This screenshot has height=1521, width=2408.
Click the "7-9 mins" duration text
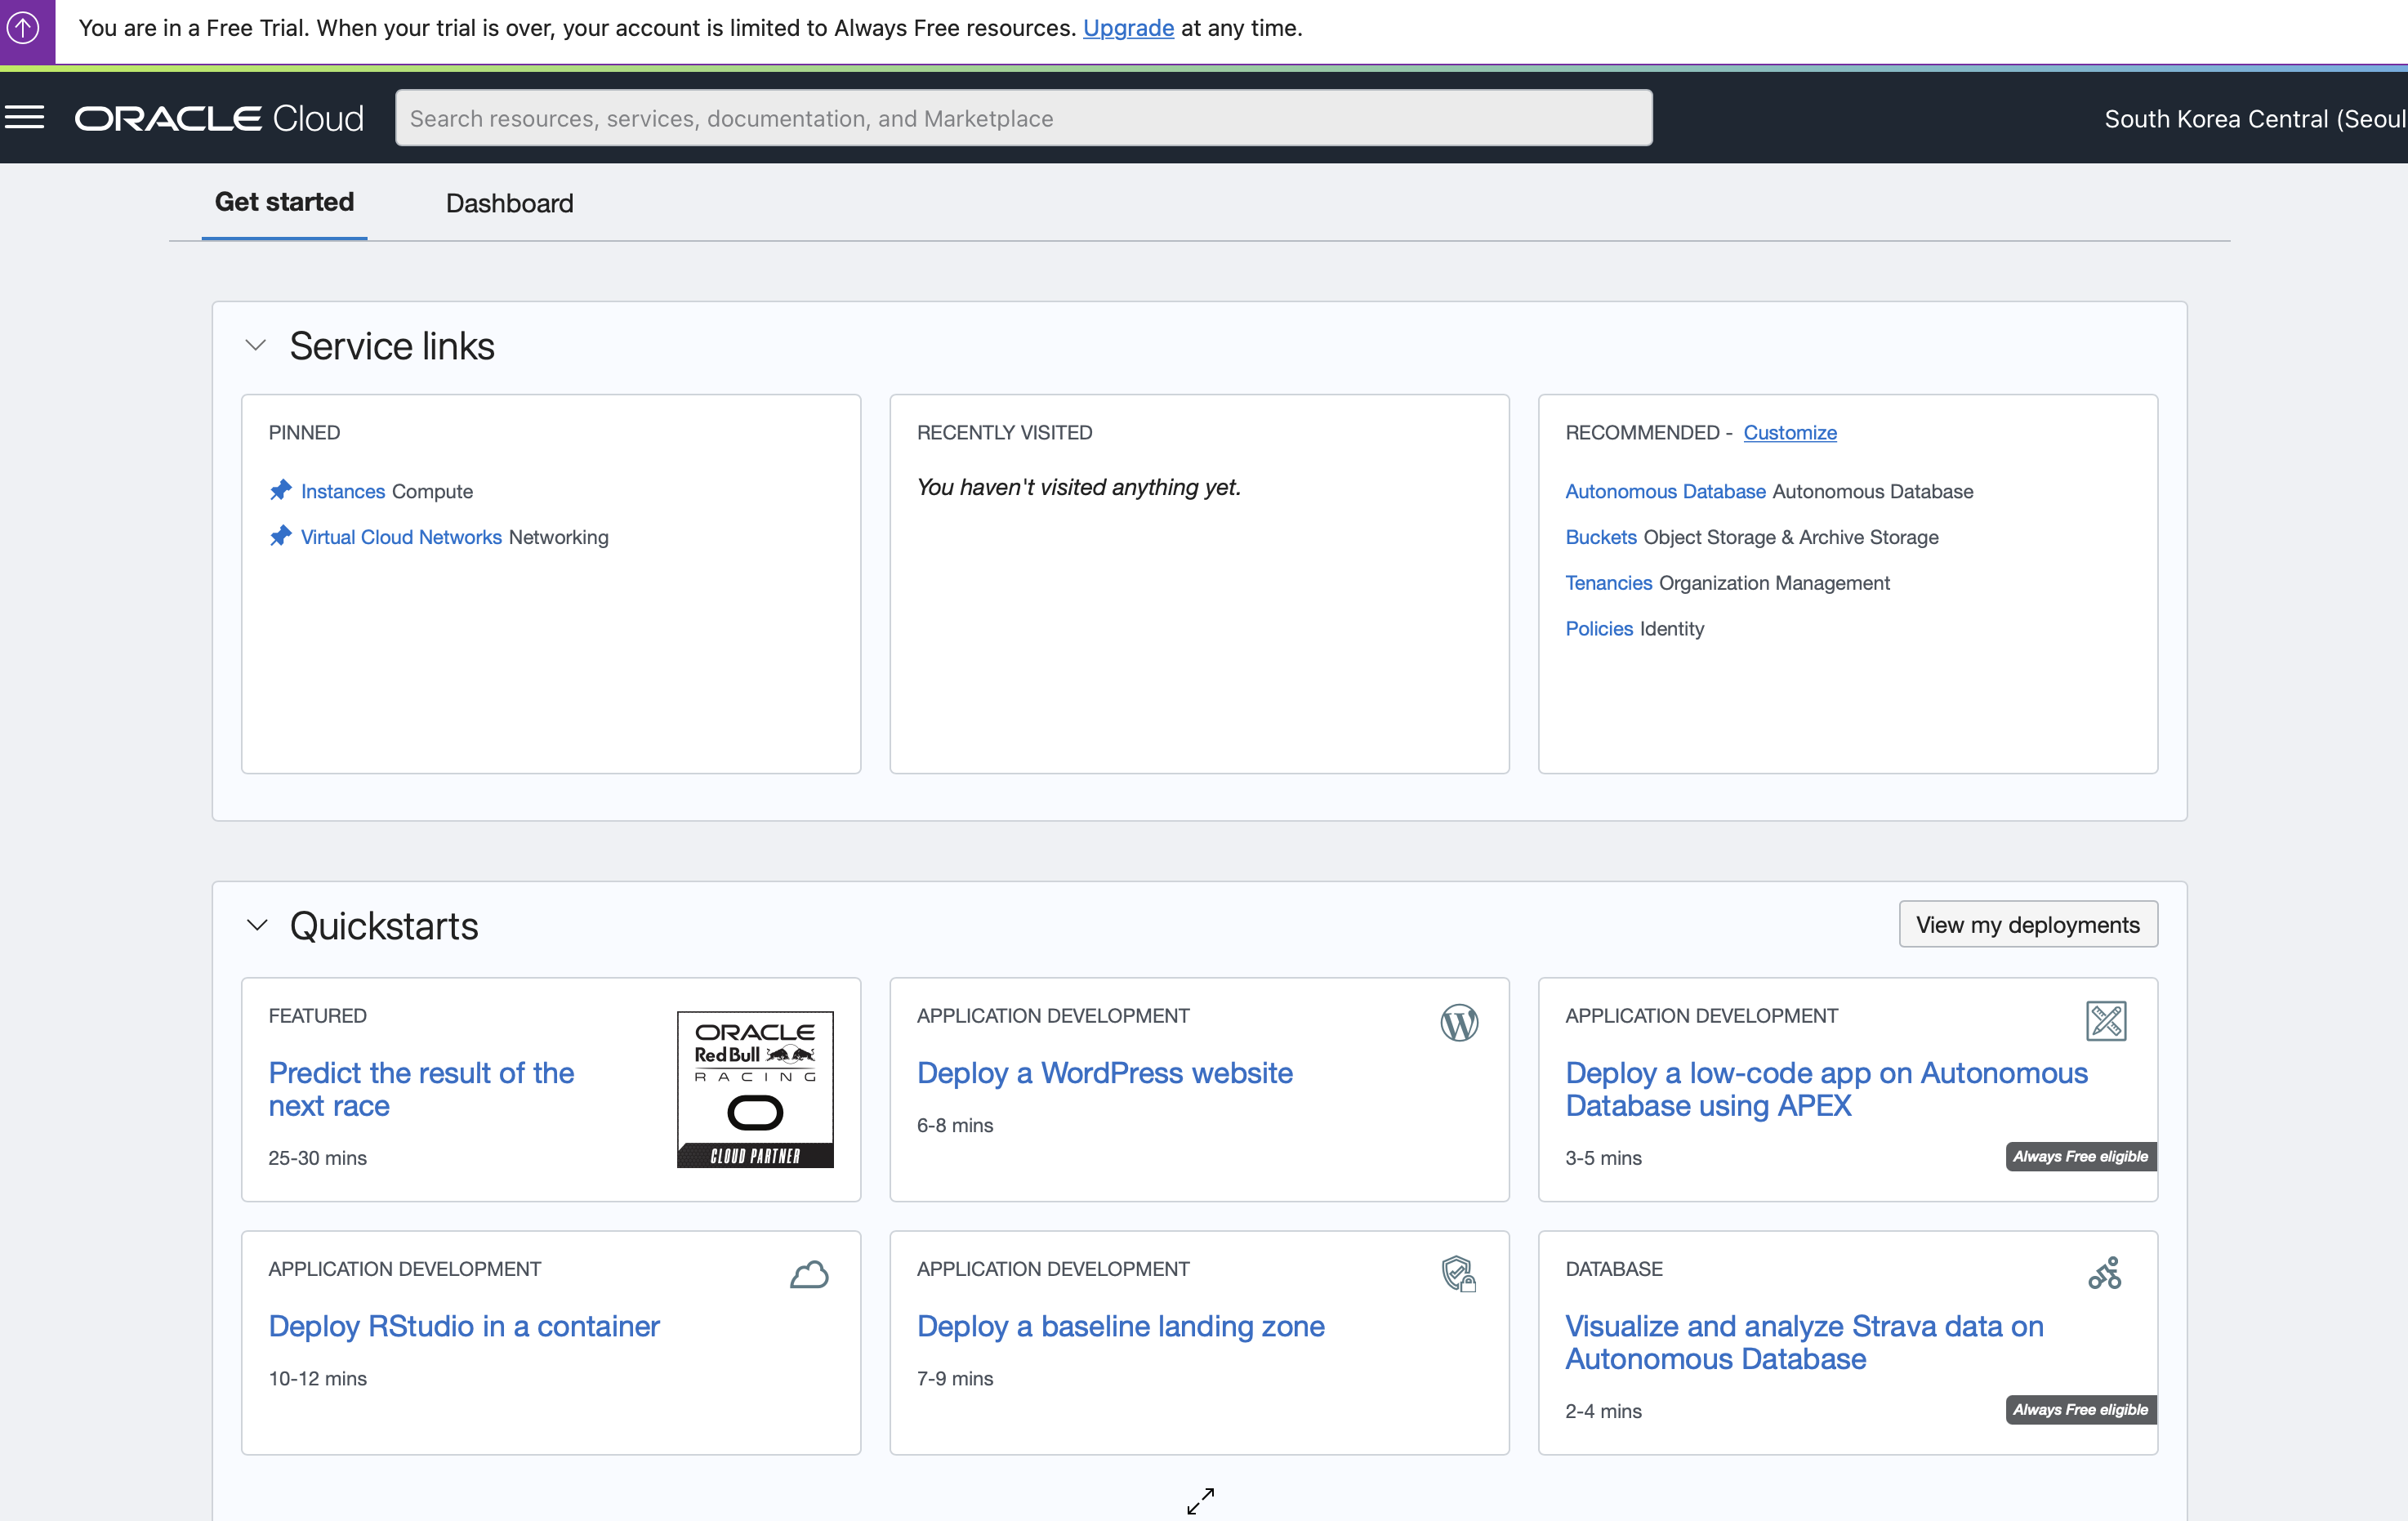[x=955, y=1378]
